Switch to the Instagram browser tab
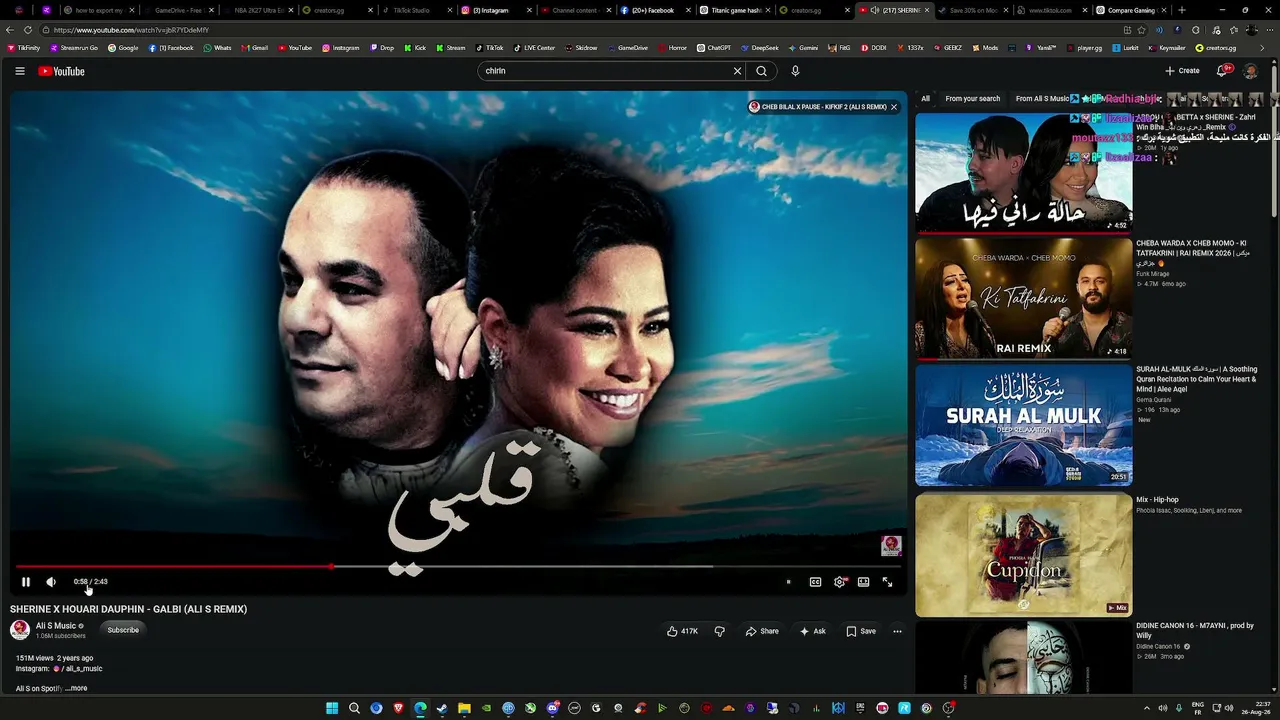This screenshot has height=720, width=1280. [x=496, y=10]
